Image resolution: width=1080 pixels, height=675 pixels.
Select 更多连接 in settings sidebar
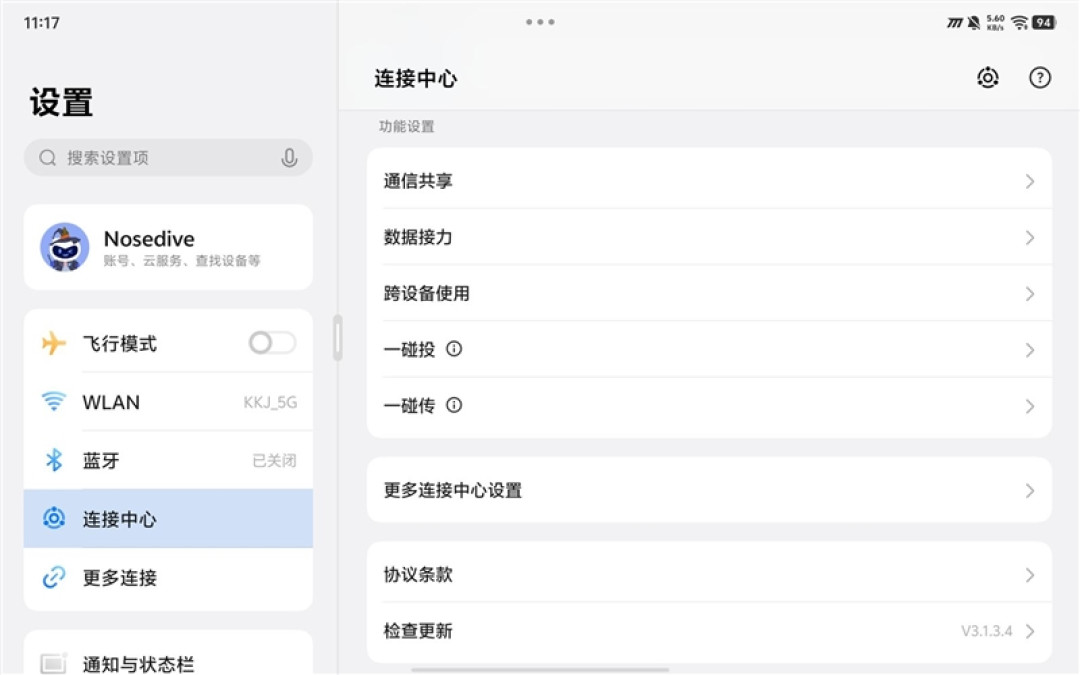(x=168, y=577)
